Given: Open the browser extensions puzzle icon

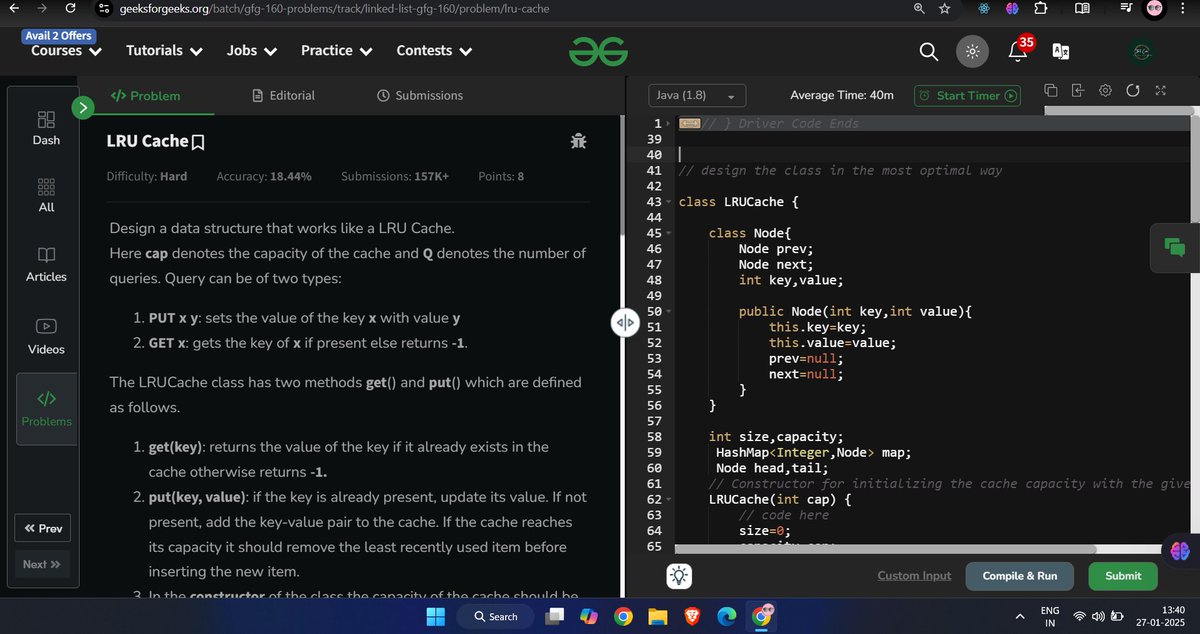Looking at the screenshot, I should point(1040,9).
